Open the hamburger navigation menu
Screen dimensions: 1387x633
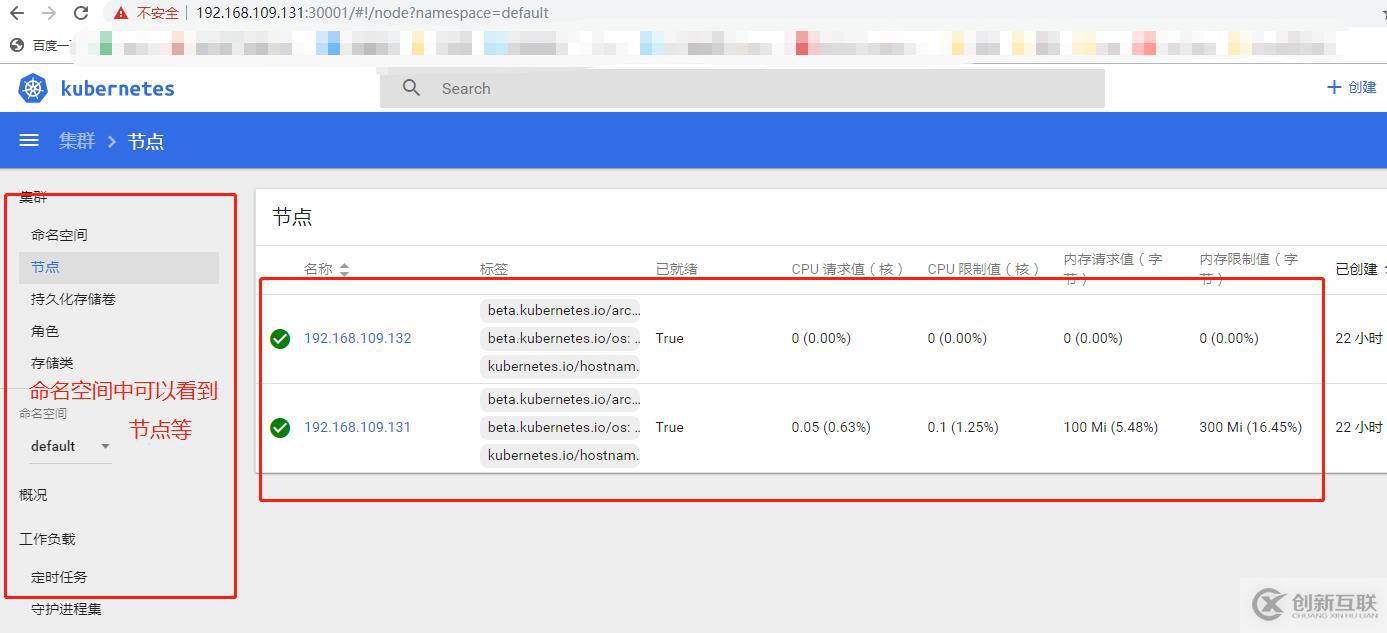(x=29, y=141)
